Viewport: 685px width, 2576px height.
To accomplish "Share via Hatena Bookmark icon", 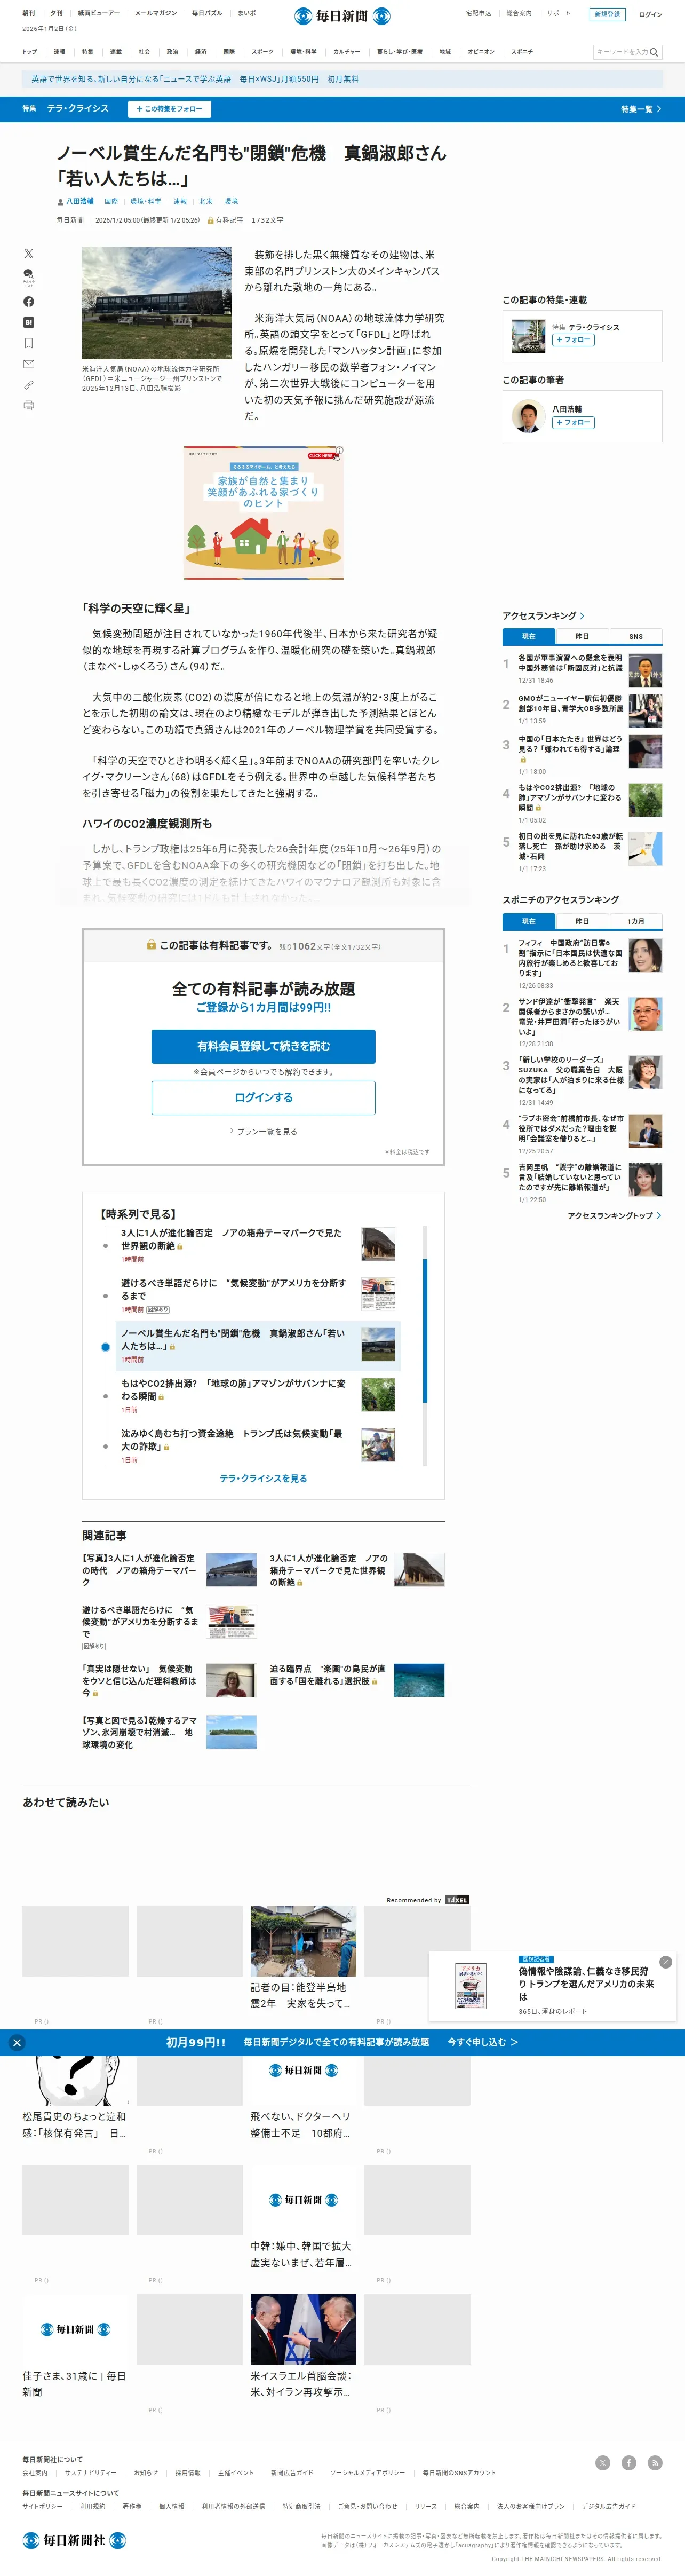I will (x=28, y=322).
